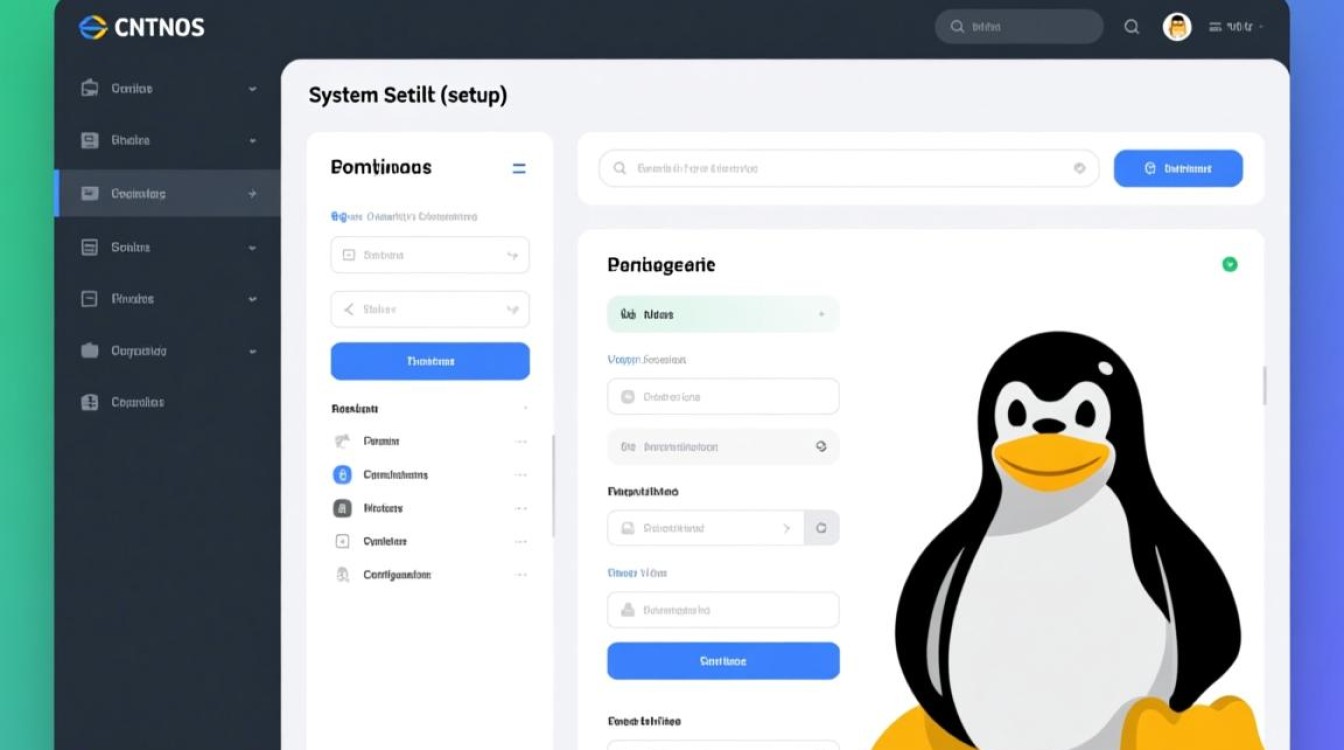Toggle the green status indicator on the form card
Screen dimensions: 1344x750
pos(1232,262)
